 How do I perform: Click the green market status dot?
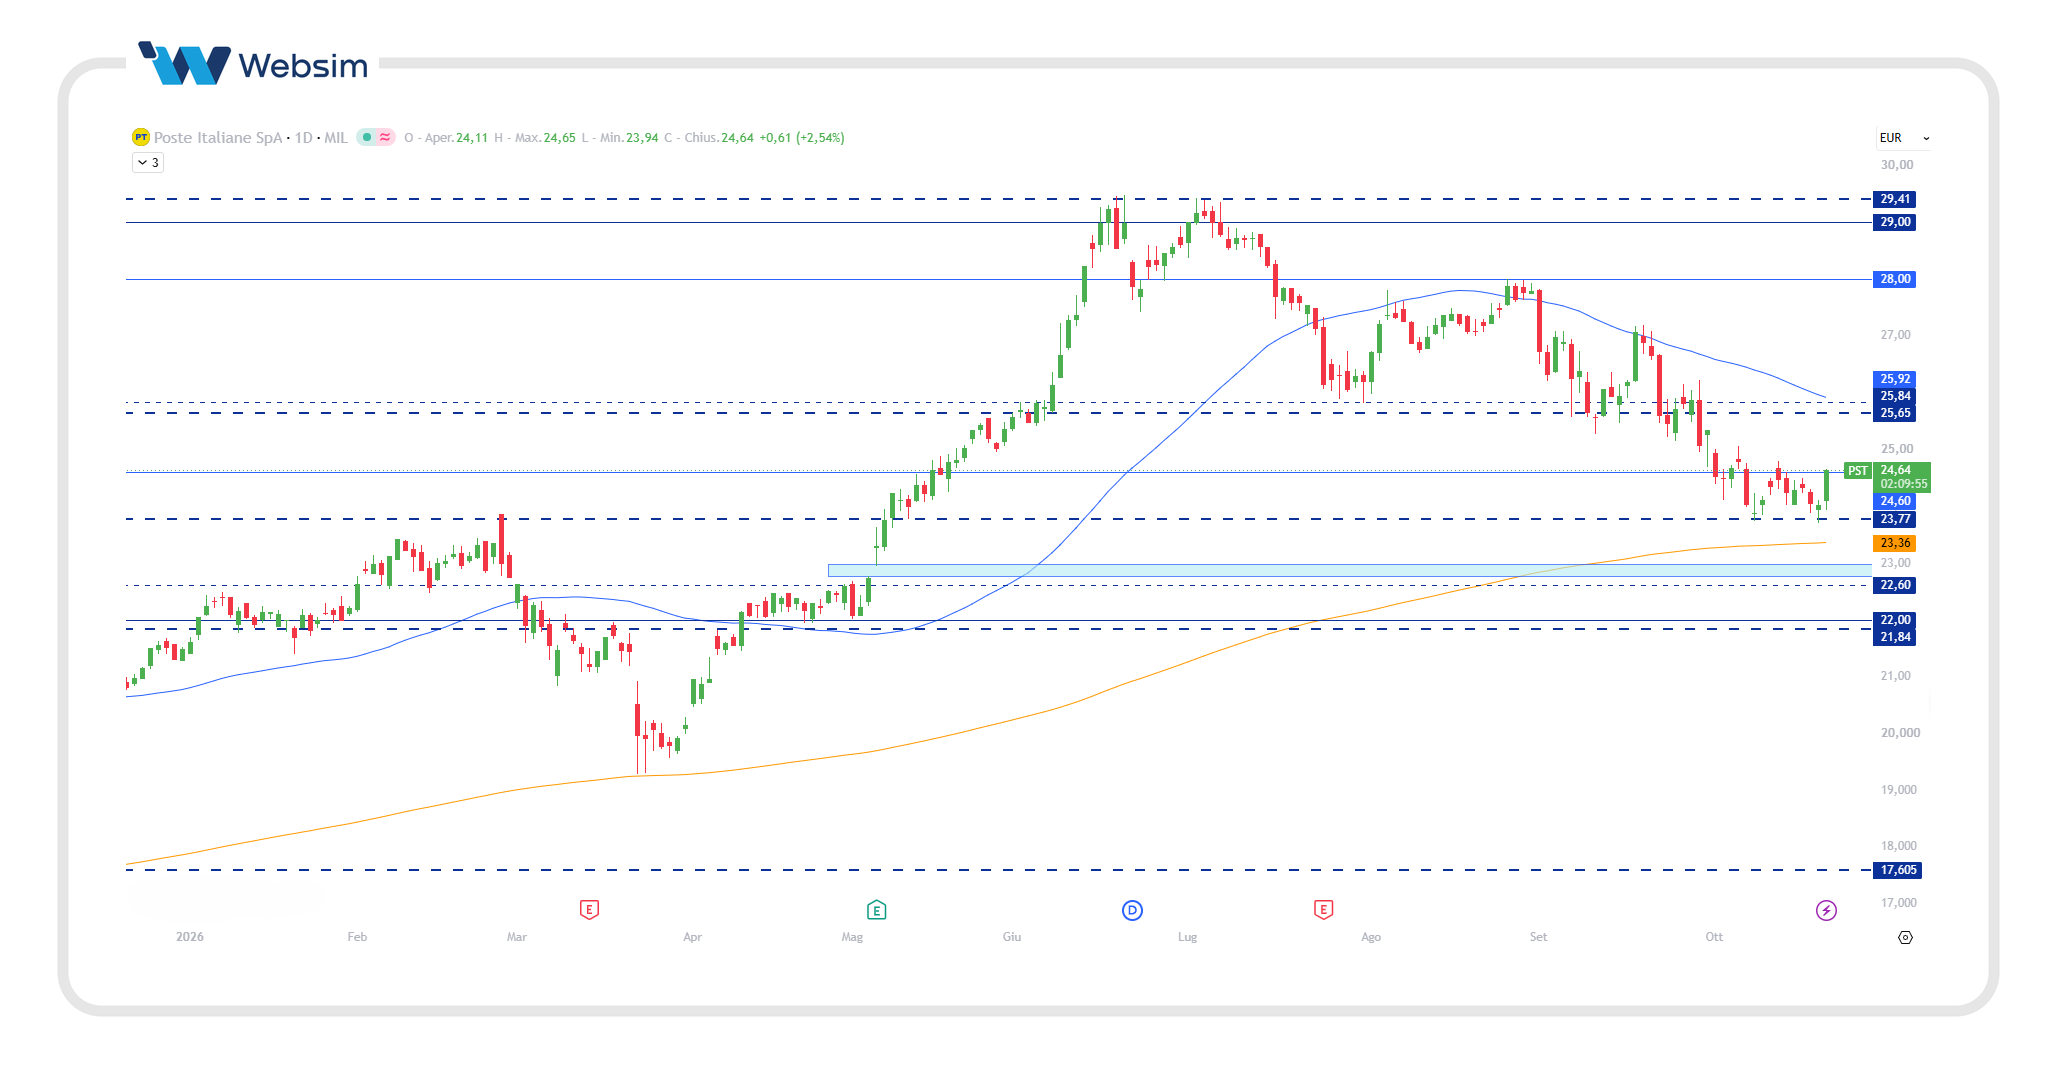367,137
